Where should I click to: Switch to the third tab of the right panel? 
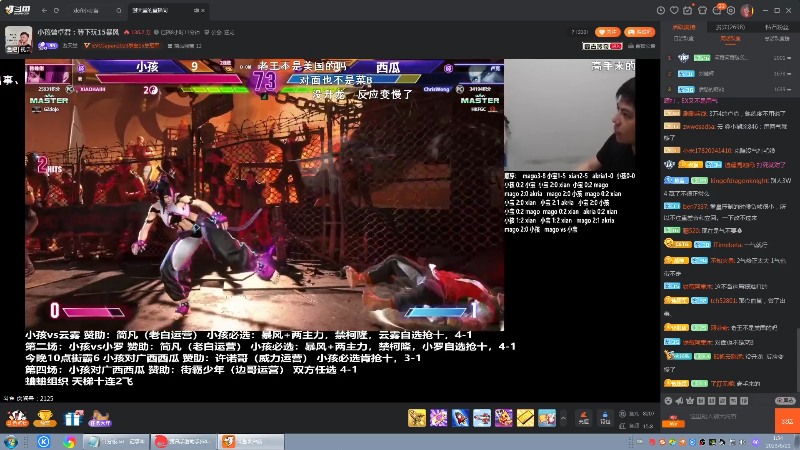[777, 27]
